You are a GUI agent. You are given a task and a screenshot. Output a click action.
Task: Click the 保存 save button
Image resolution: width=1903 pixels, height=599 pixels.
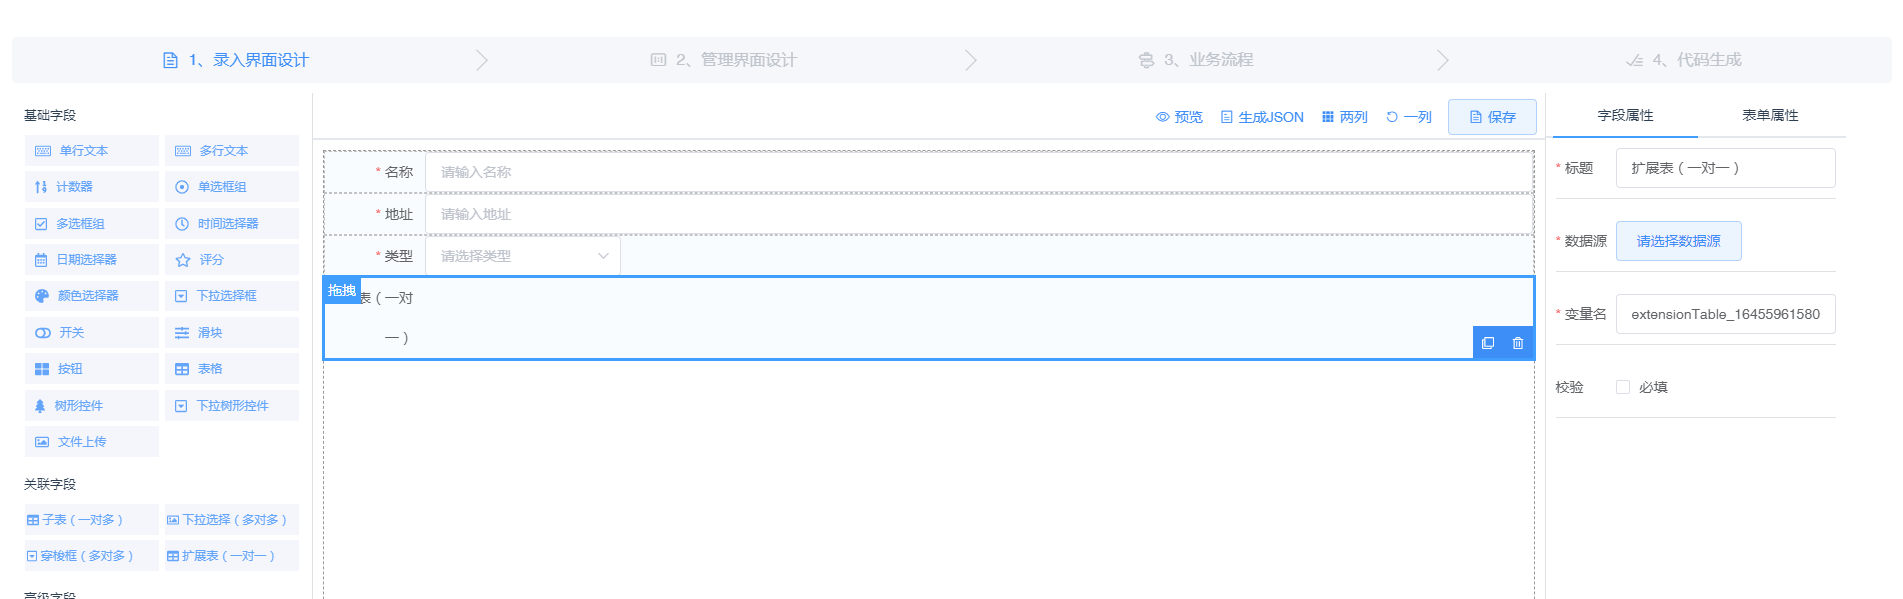point(1492,117)
